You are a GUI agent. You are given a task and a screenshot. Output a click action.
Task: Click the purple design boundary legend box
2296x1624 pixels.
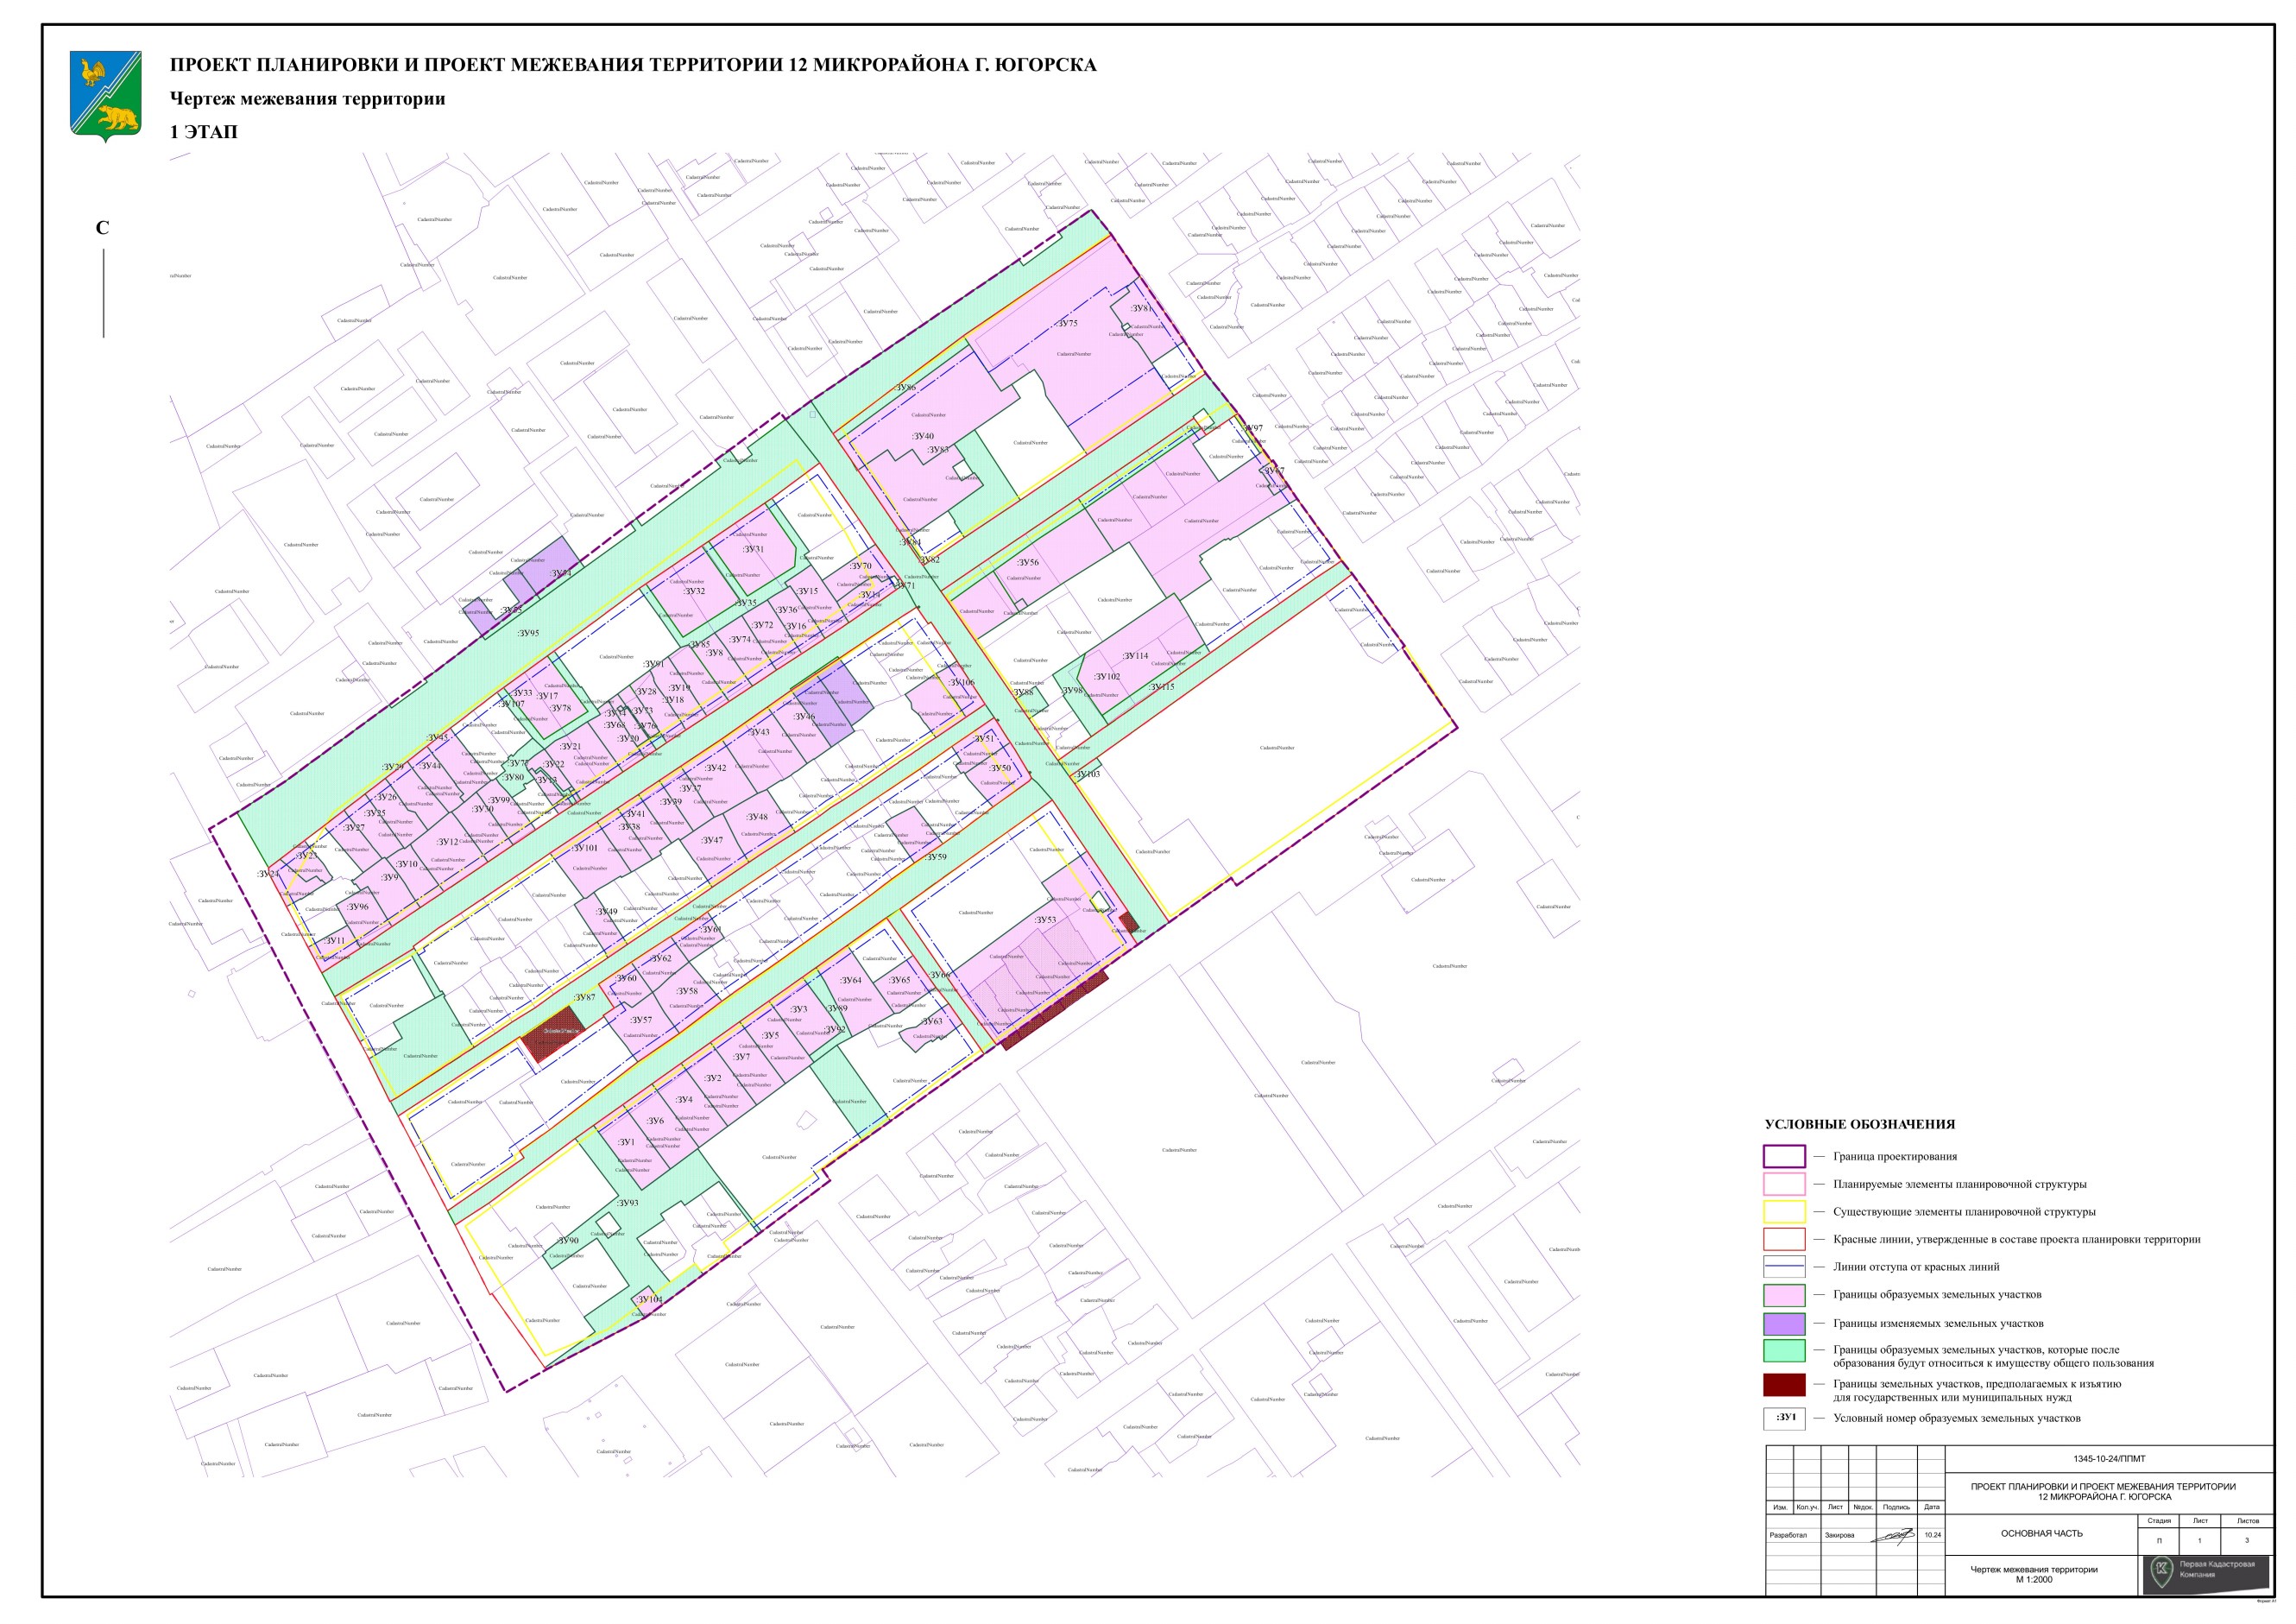[x=1784, y=1157]
